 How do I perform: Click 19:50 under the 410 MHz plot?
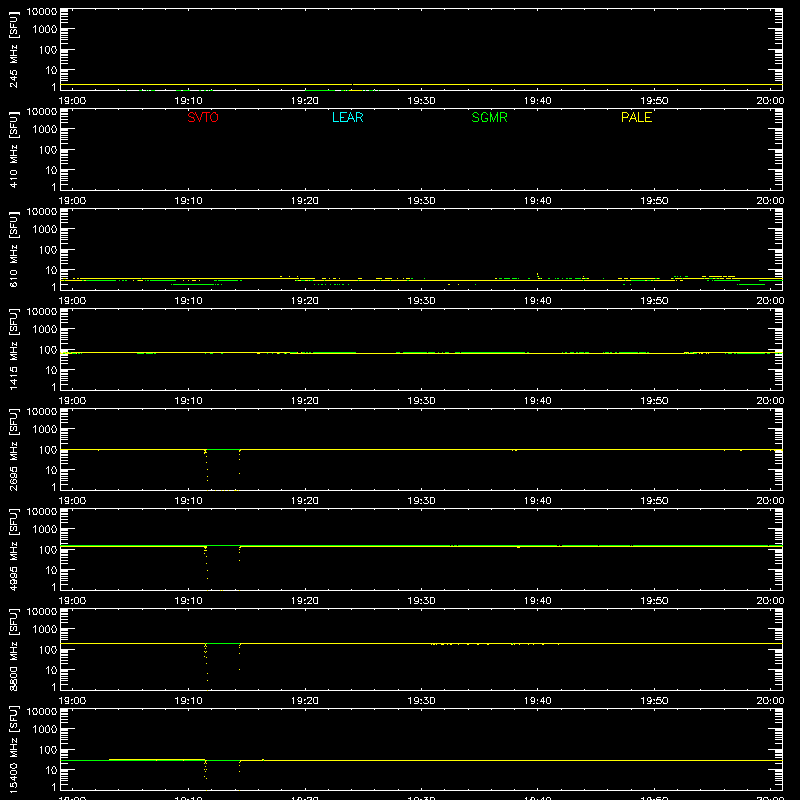pyautogui.click(x=654, y=201)
